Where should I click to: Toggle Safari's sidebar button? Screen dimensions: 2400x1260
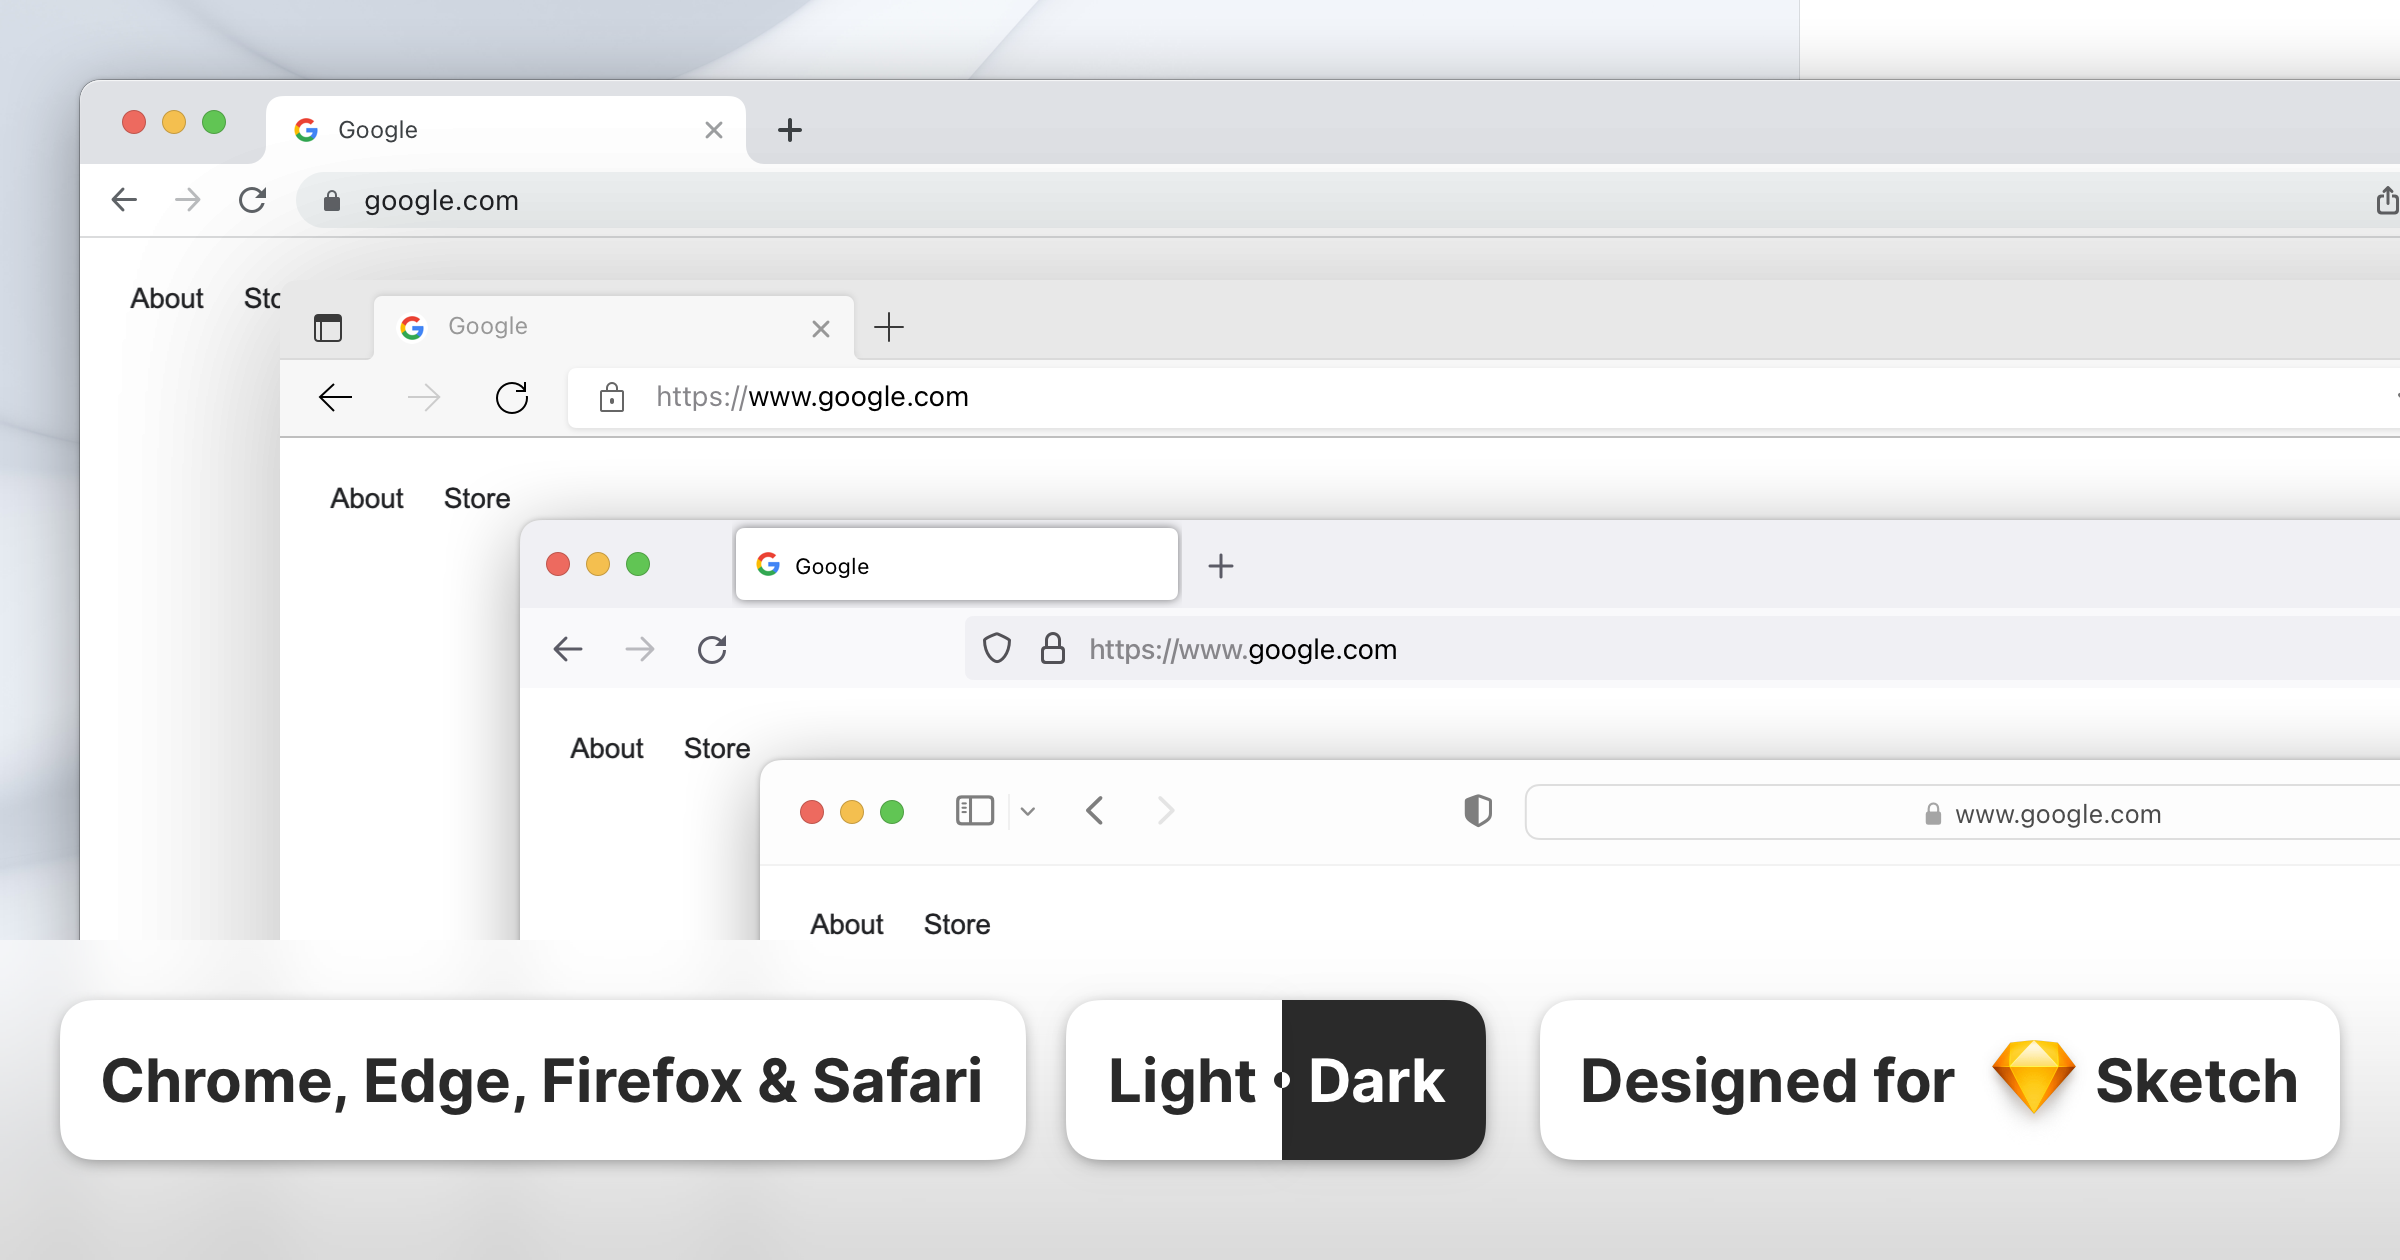pyautogui.click(x=974, y=810)
